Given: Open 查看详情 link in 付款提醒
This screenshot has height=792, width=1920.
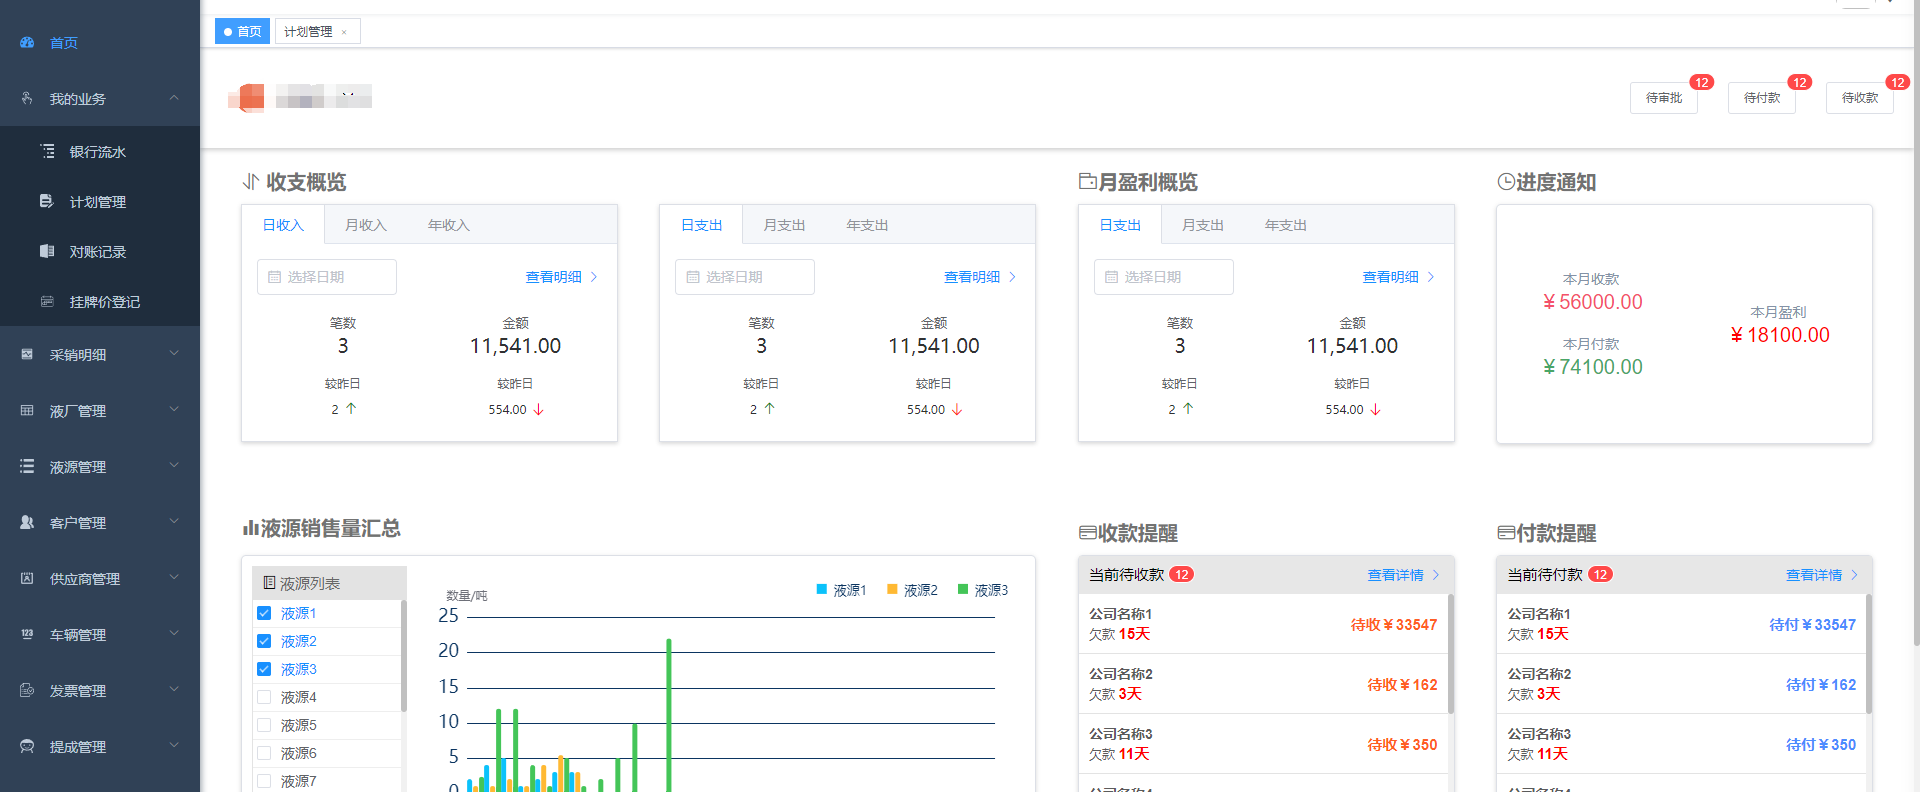Looking at the screenshot, I should [1822, 575].
